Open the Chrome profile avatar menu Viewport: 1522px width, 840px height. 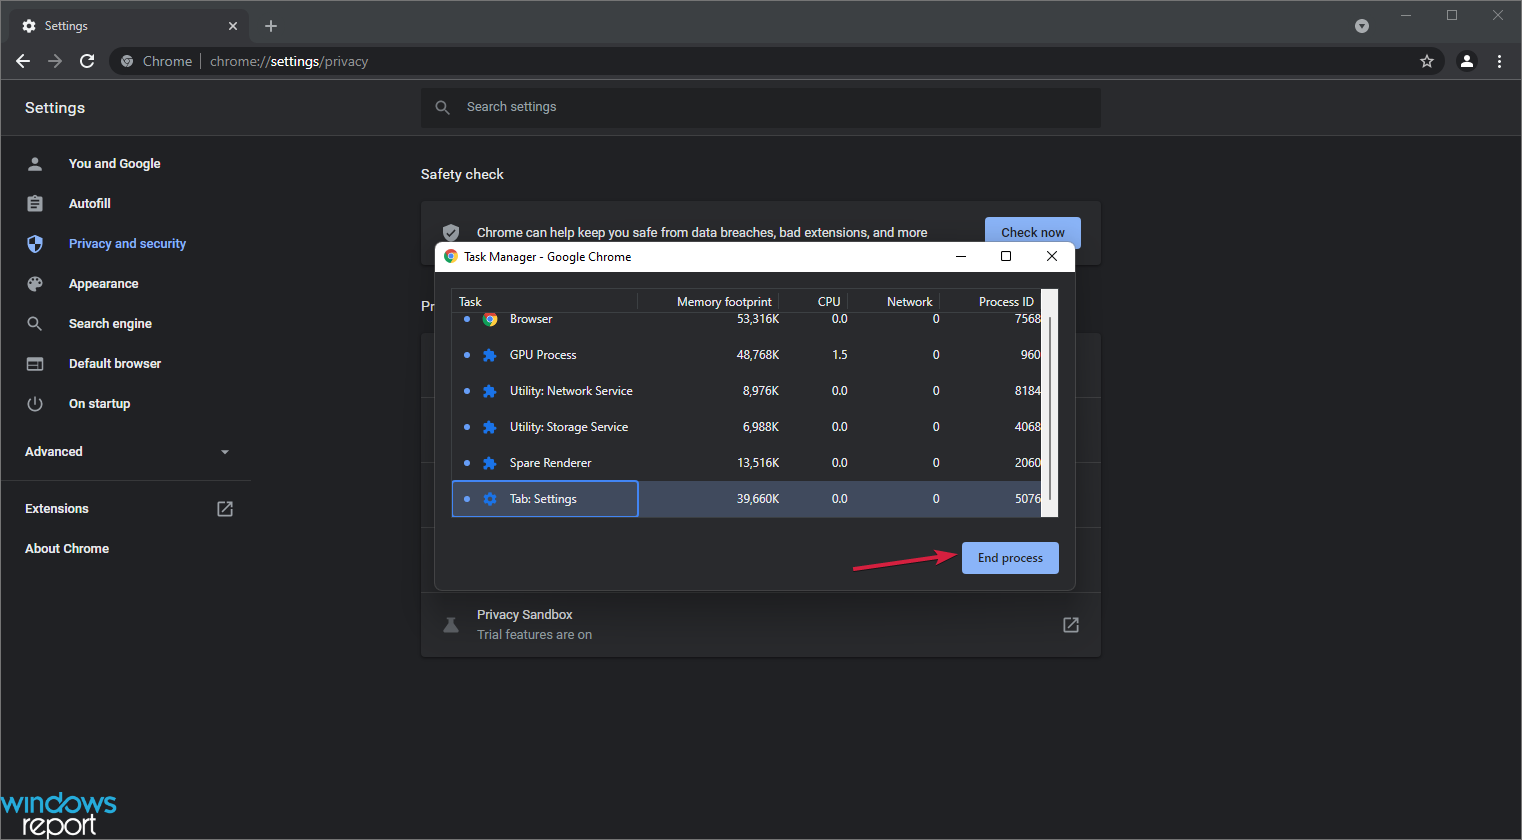pyautogui.click(x=1467, y=61)
